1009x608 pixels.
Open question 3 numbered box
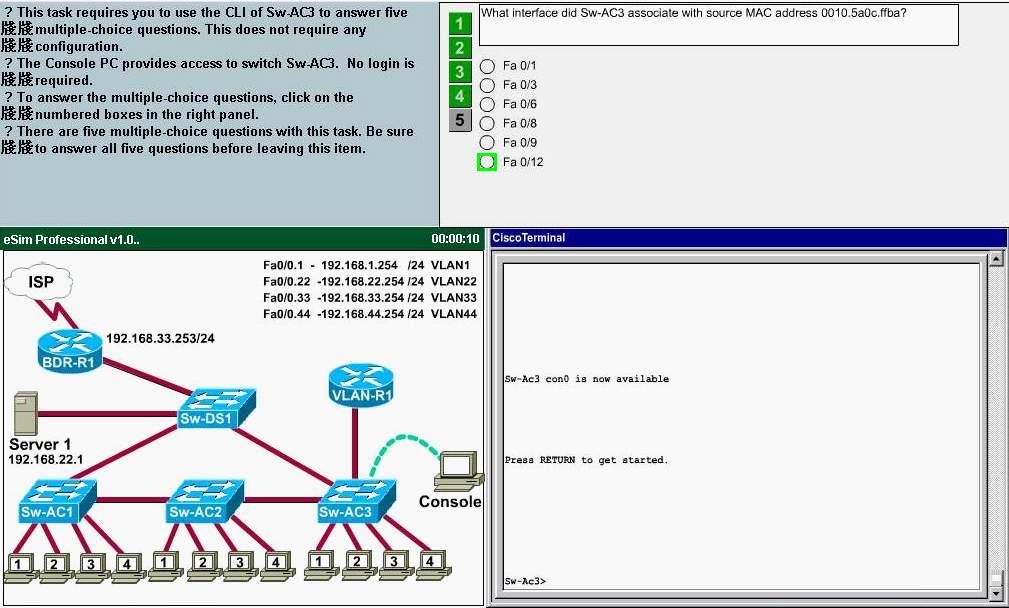pyautogui.click(x=459, y=71)
